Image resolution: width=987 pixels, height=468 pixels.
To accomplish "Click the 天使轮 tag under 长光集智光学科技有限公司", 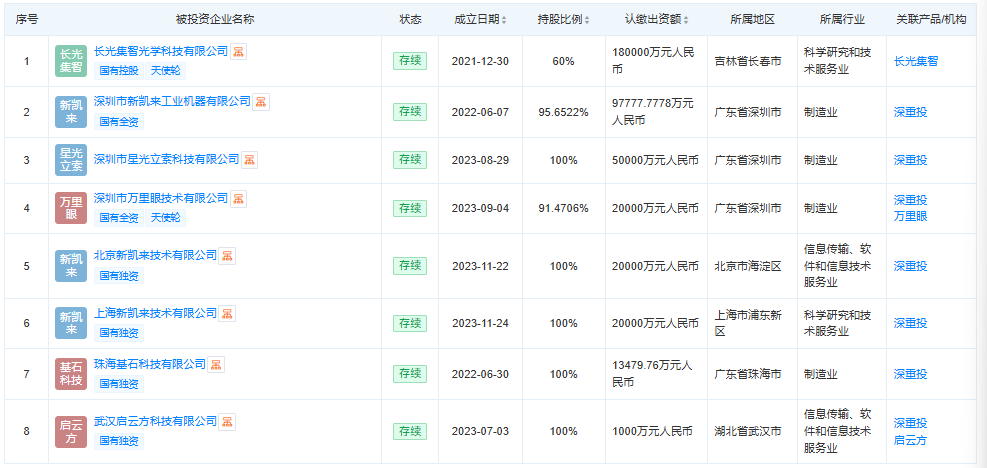I will [x=165, y=71].
